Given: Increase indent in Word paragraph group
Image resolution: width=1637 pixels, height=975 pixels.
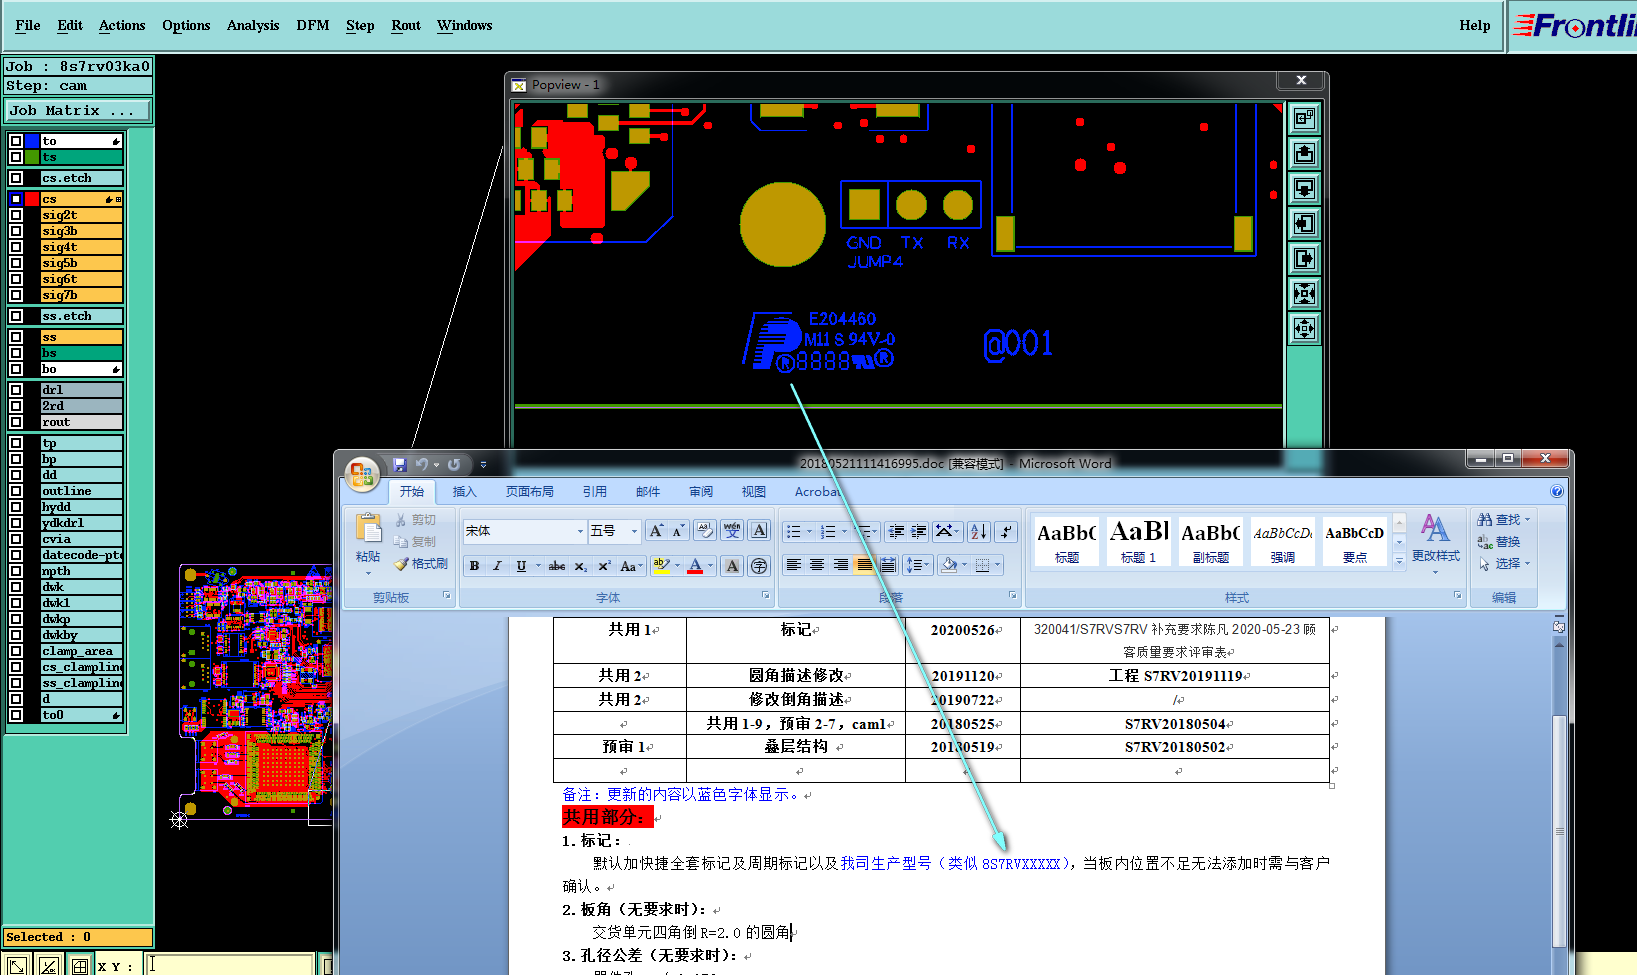Looking at the screenshot, I should [919, 531].
